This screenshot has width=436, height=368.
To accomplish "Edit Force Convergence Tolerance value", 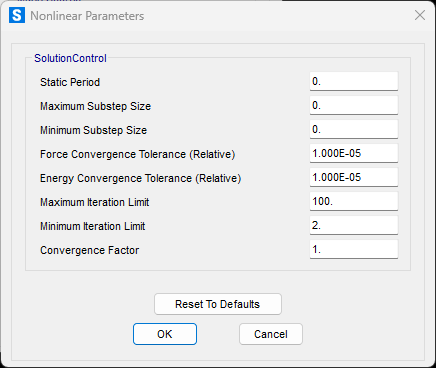I will pos(354,153).
